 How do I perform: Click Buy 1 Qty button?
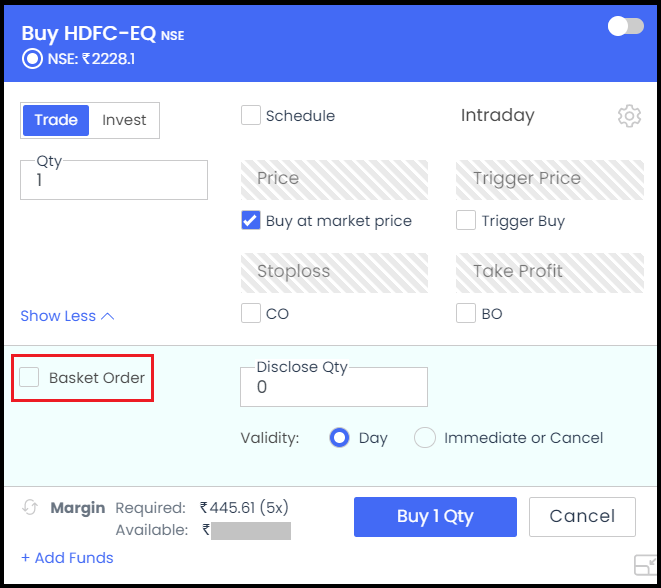click(x=435, y=517)
